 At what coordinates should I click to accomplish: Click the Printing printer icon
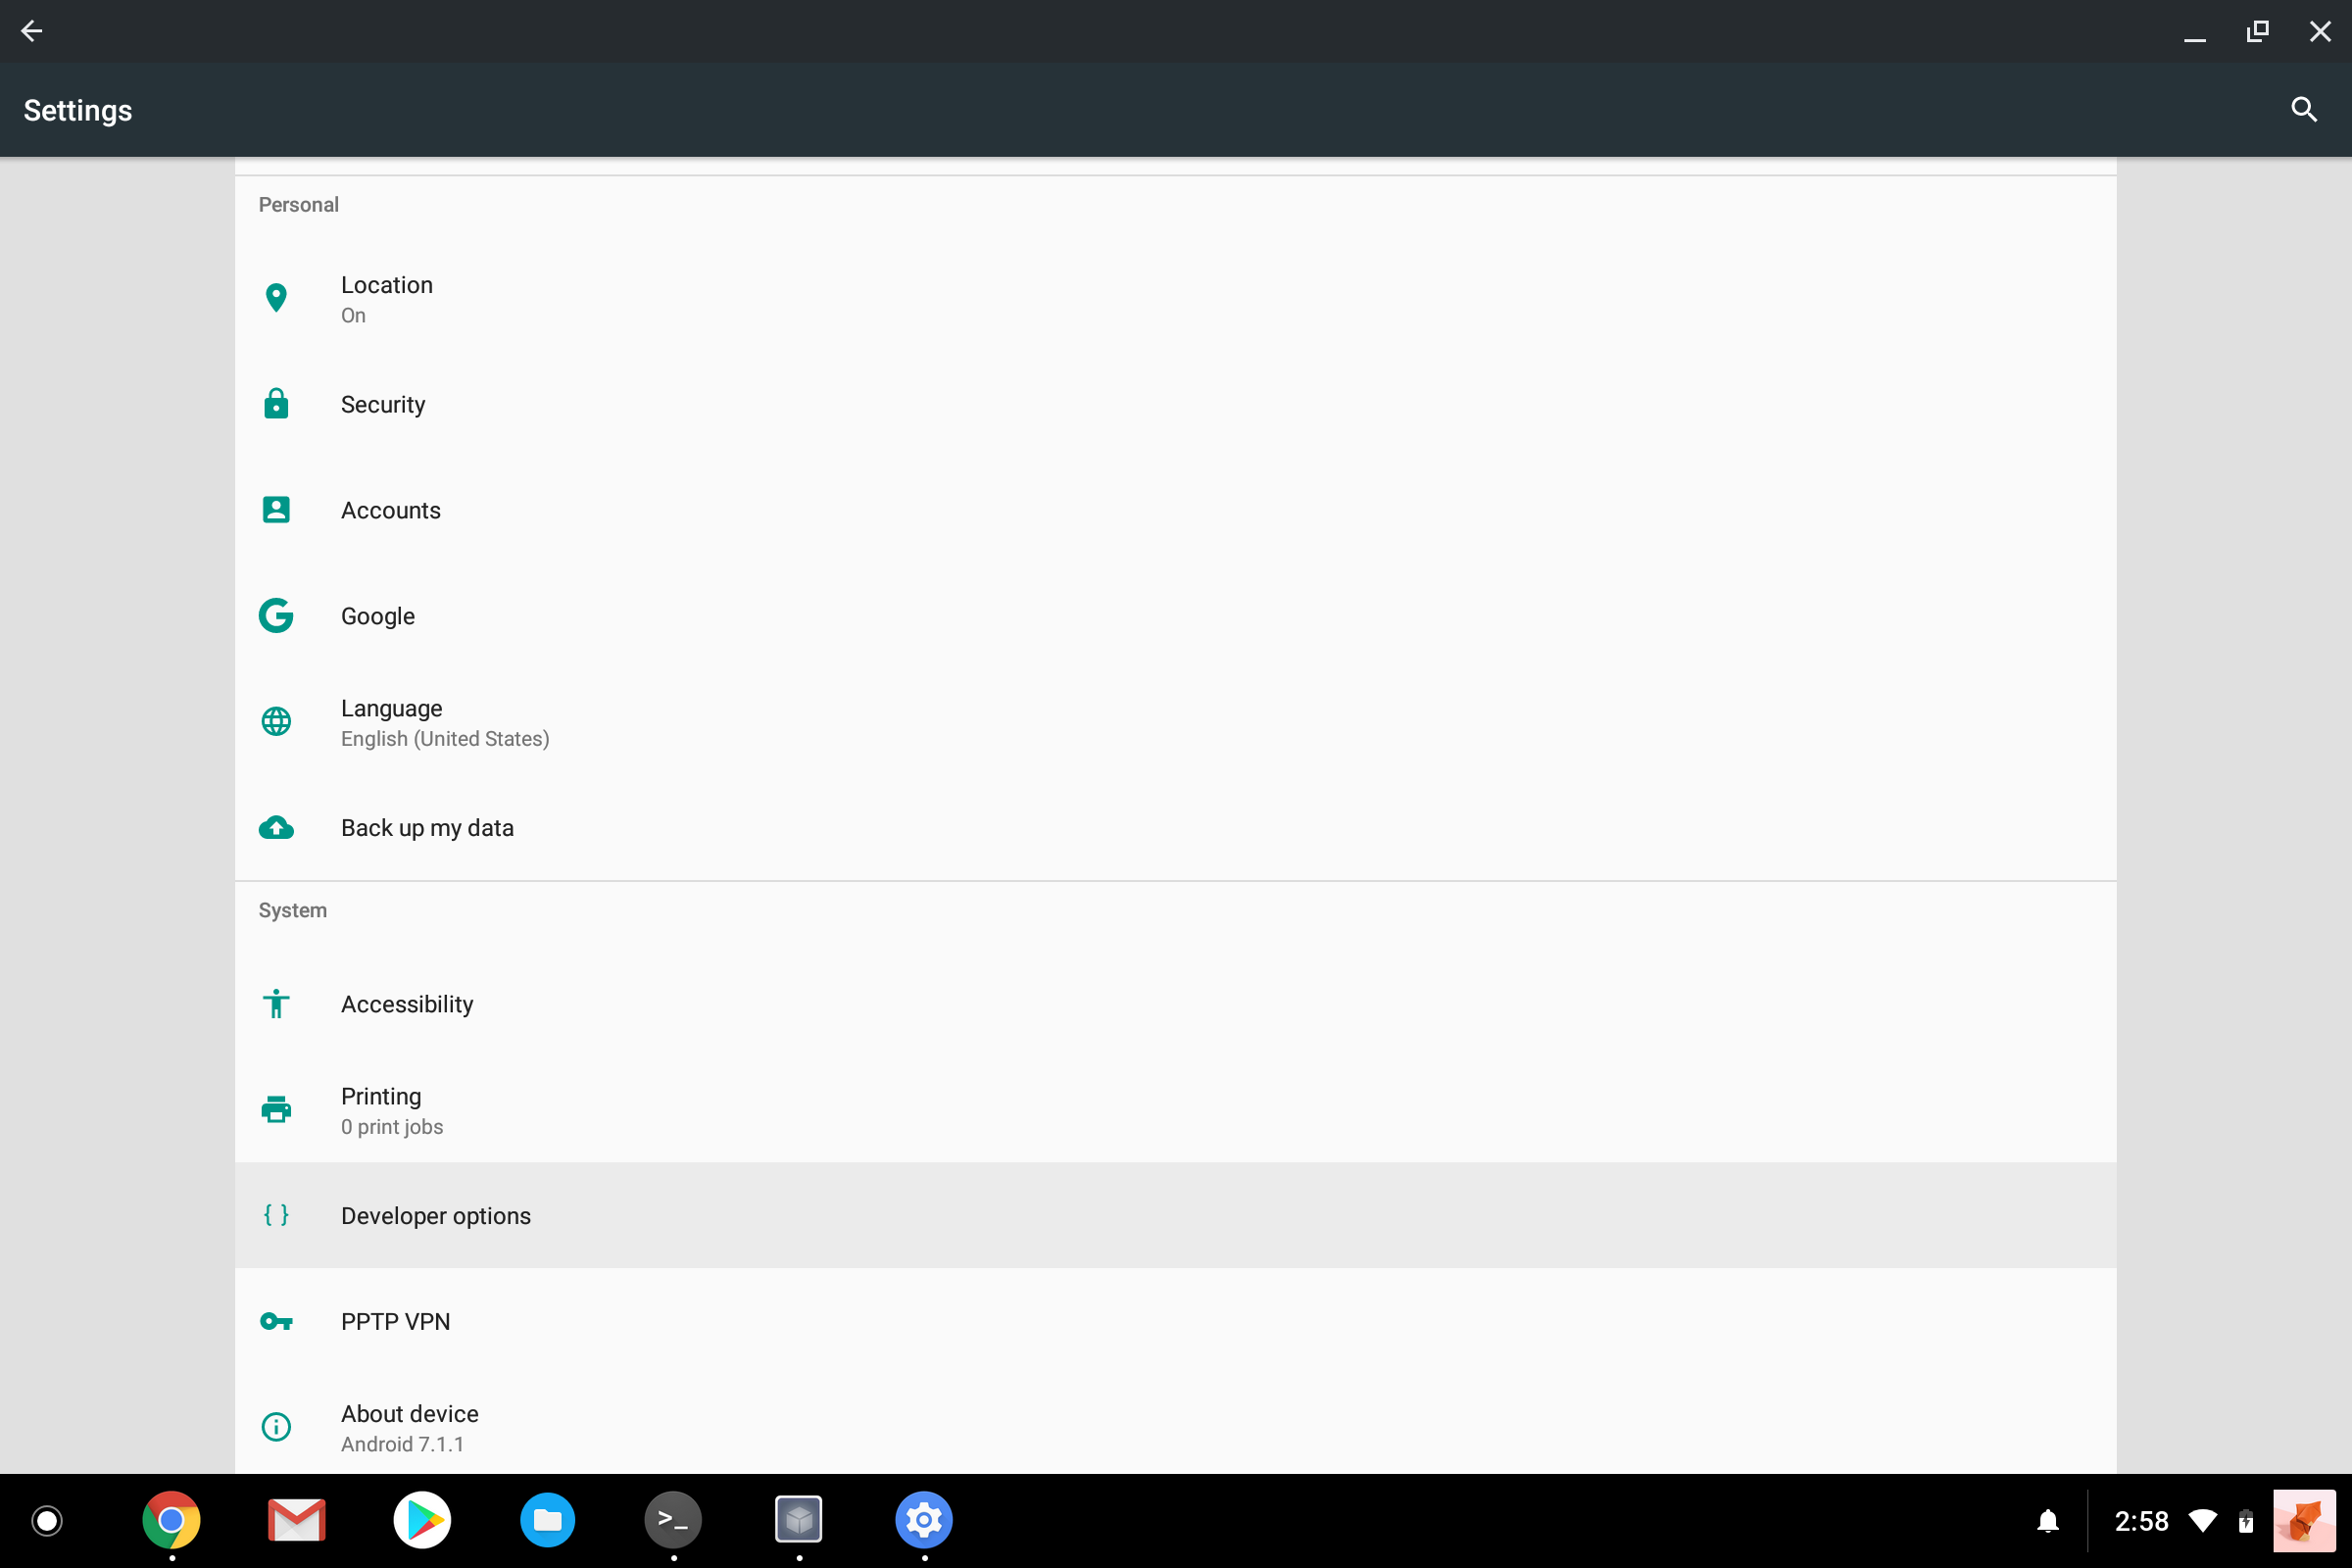click(x=276, y=1110)
